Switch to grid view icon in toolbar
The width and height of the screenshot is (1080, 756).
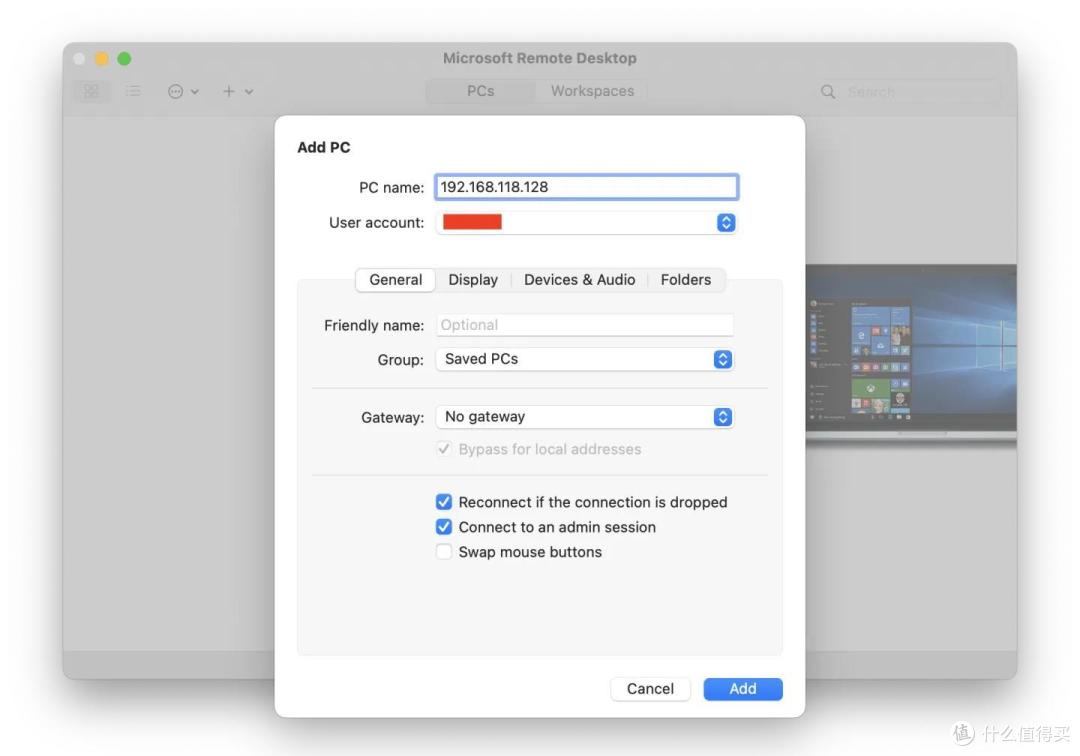pyautogui.click(x=91, y=91)
